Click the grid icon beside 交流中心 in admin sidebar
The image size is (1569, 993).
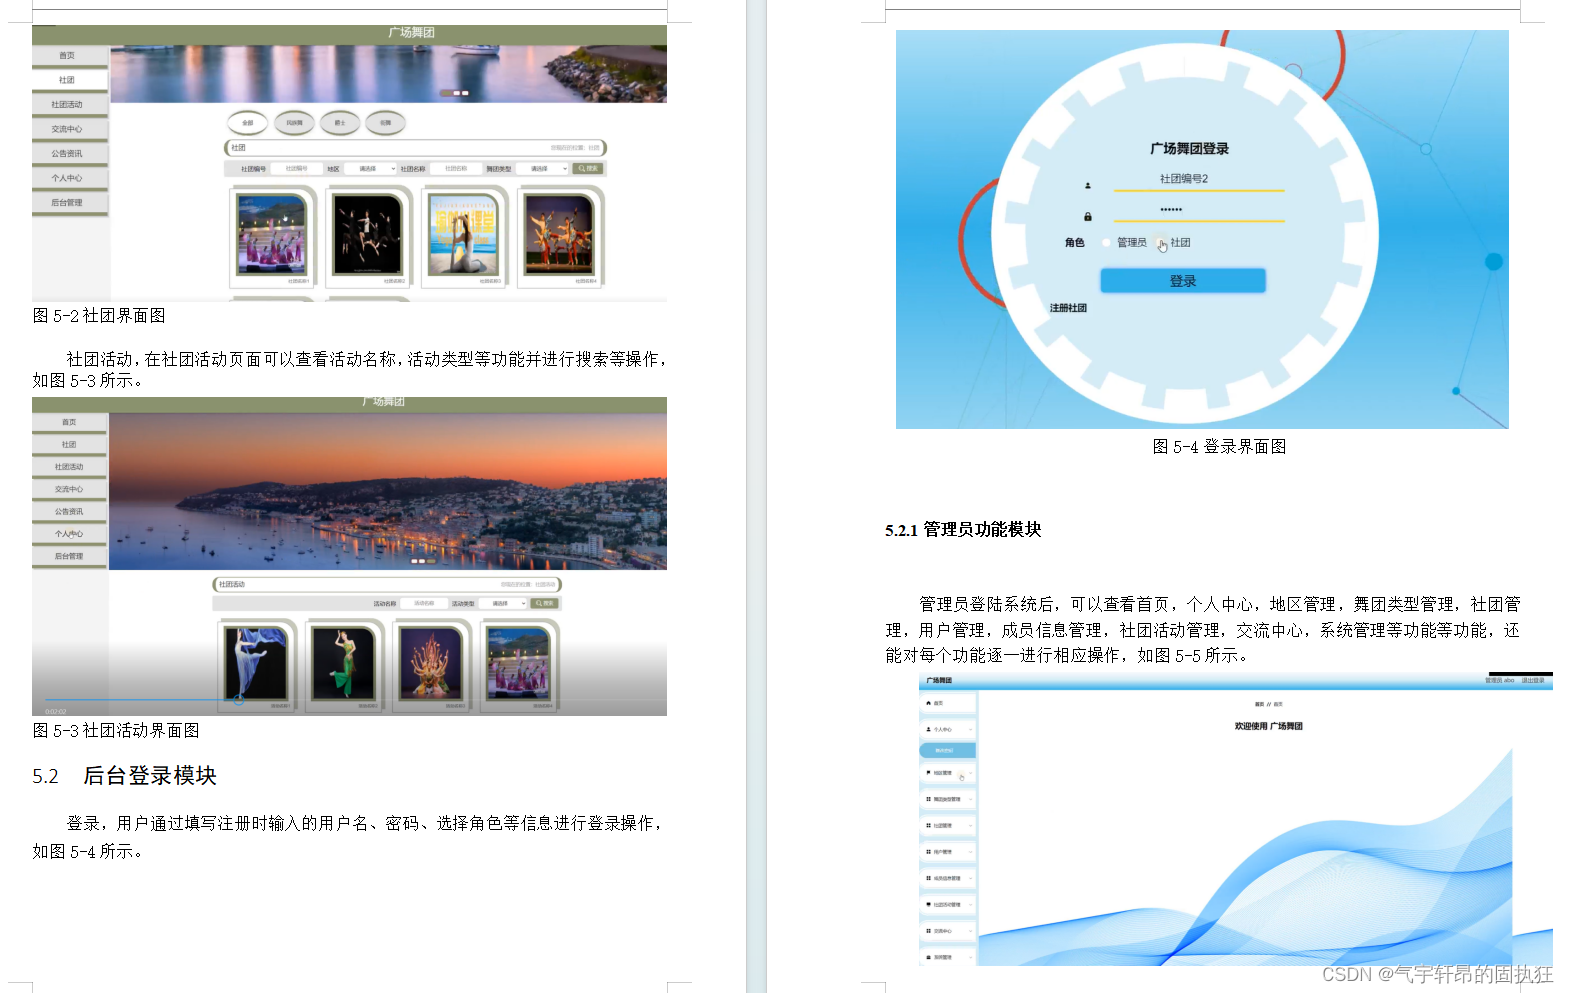(x=928, y=931)
